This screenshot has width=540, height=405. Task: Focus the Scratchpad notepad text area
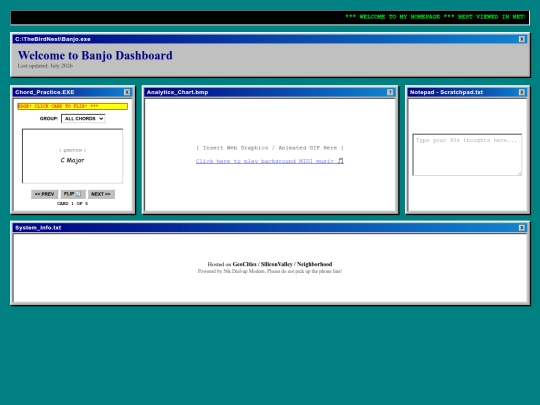click(x=467, y=155)
